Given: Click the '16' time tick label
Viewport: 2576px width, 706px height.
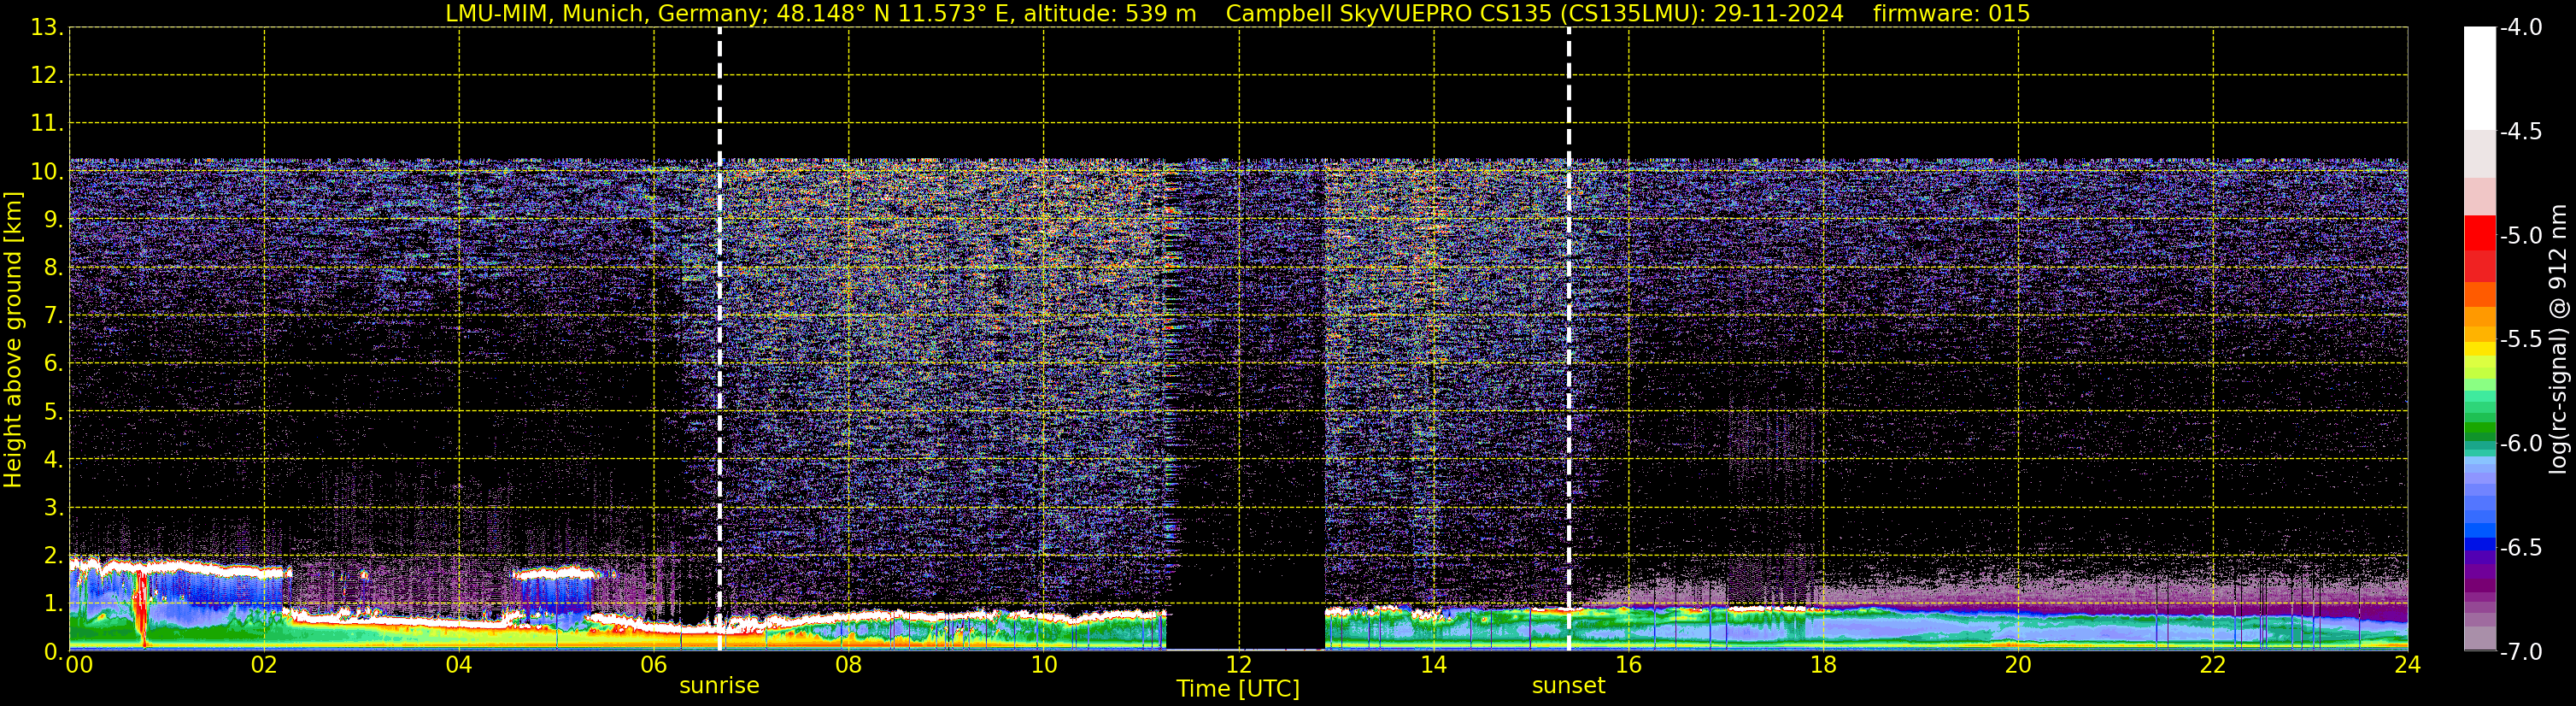Looking at the screenshot, I should click(x=1628, y=665).
